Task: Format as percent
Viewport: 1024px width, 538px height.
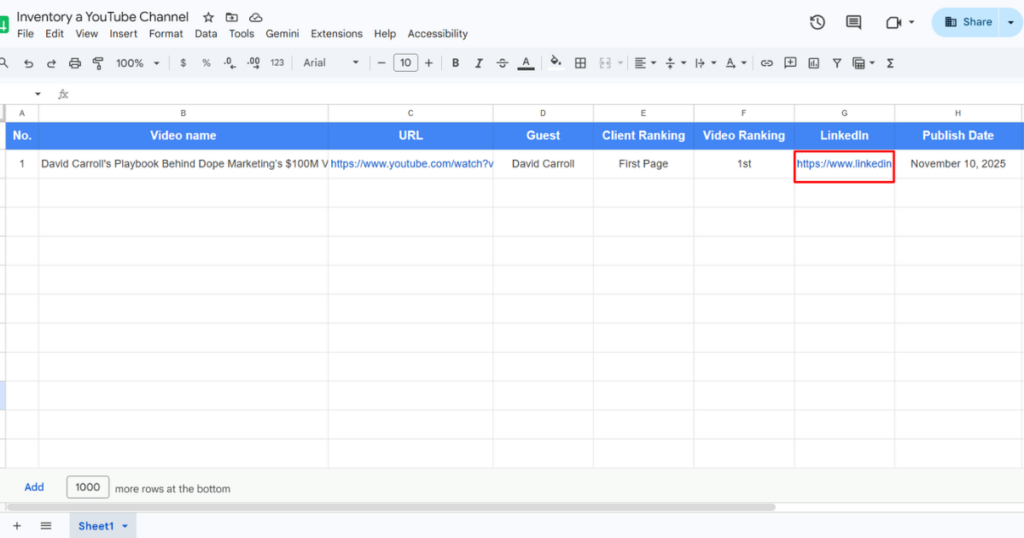Action: (206, 63)
